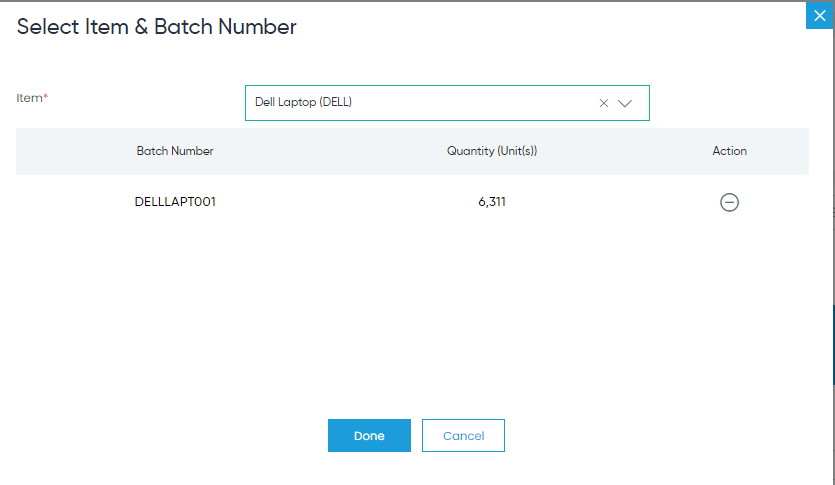
Task: Select the Action column header
Action: (x=730, y=151)
